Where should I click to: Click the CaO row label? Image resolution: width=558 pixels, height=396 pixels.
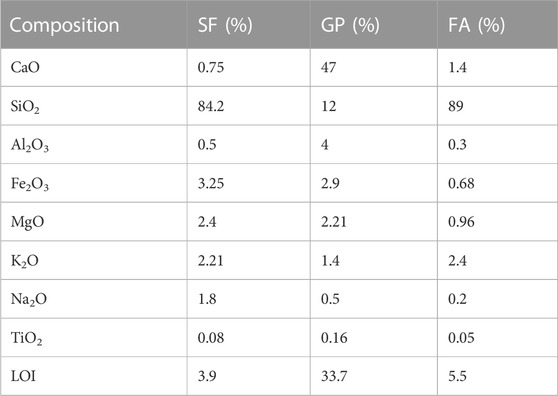(25, 67)
